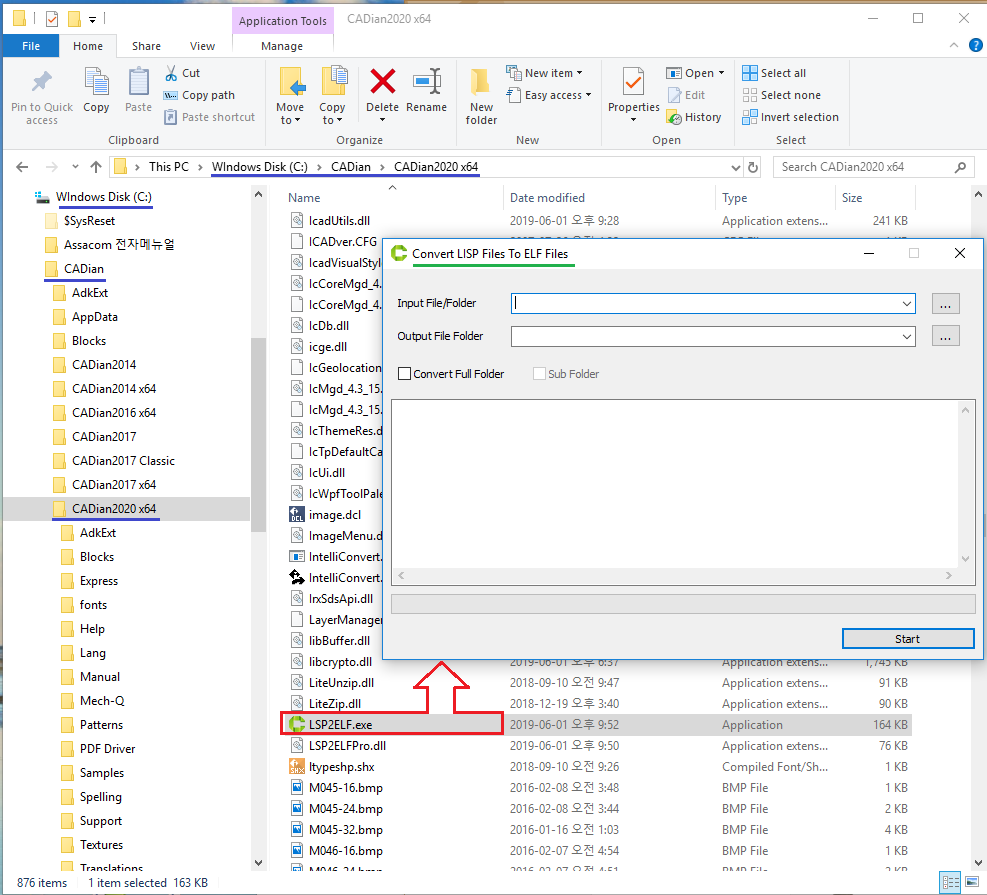987x895 pixels.
Task: Click the New folder icon
Action: click(481, 82)
